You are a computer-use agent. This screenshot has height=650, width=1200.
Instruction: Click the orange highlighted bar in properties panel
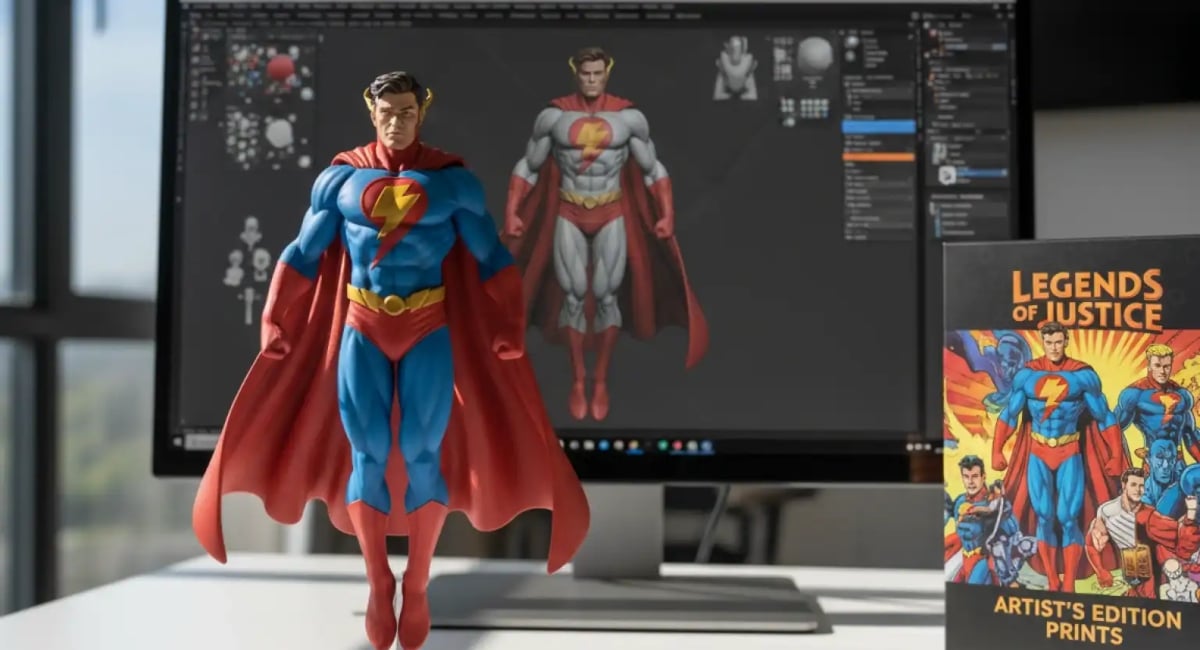pos(878,157)
